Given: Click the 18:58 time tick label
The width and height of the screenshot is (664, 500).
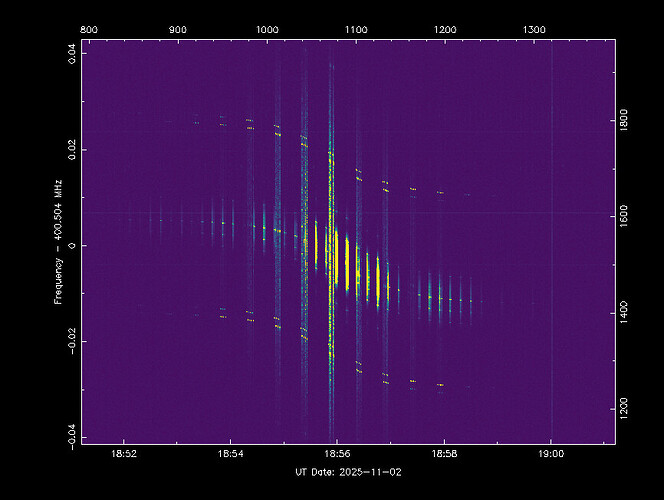Looking at the screenshot, I should [444, 453].
